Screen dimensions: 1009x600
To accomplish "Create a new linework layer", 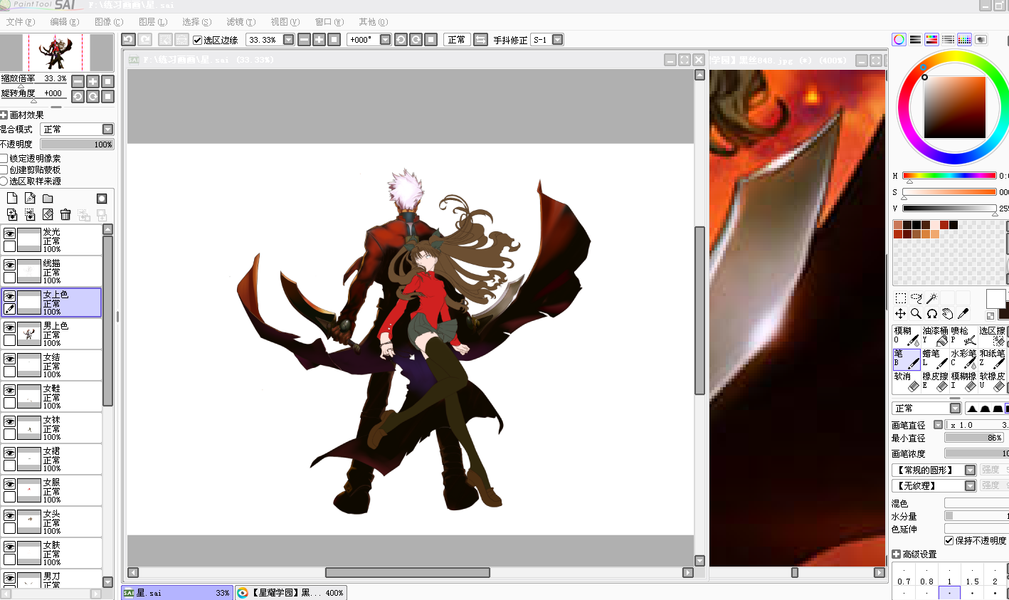I will click(30, 198).
